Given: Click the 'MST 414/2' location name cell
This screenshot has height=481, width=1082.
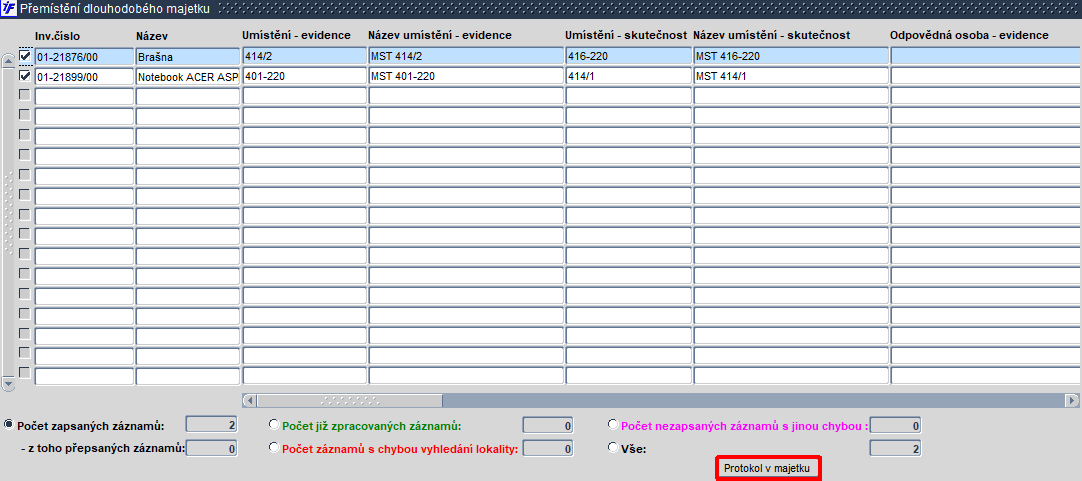Looking at the screenshot, I should [466, 56].
